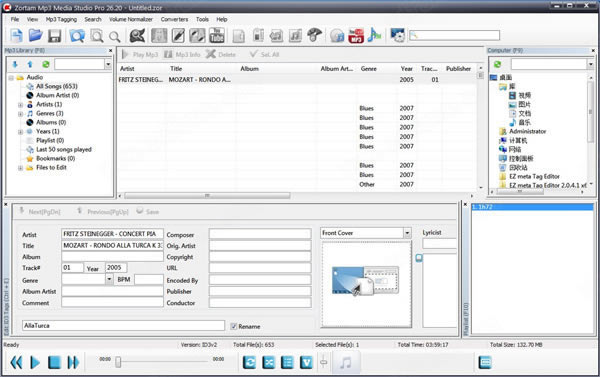Click the Open folder toolbar icon

35,36
